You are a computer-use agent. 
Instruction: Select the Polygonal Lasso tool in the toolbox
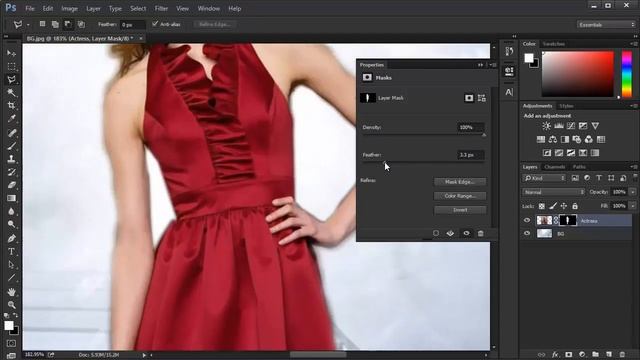pos(11,80)
